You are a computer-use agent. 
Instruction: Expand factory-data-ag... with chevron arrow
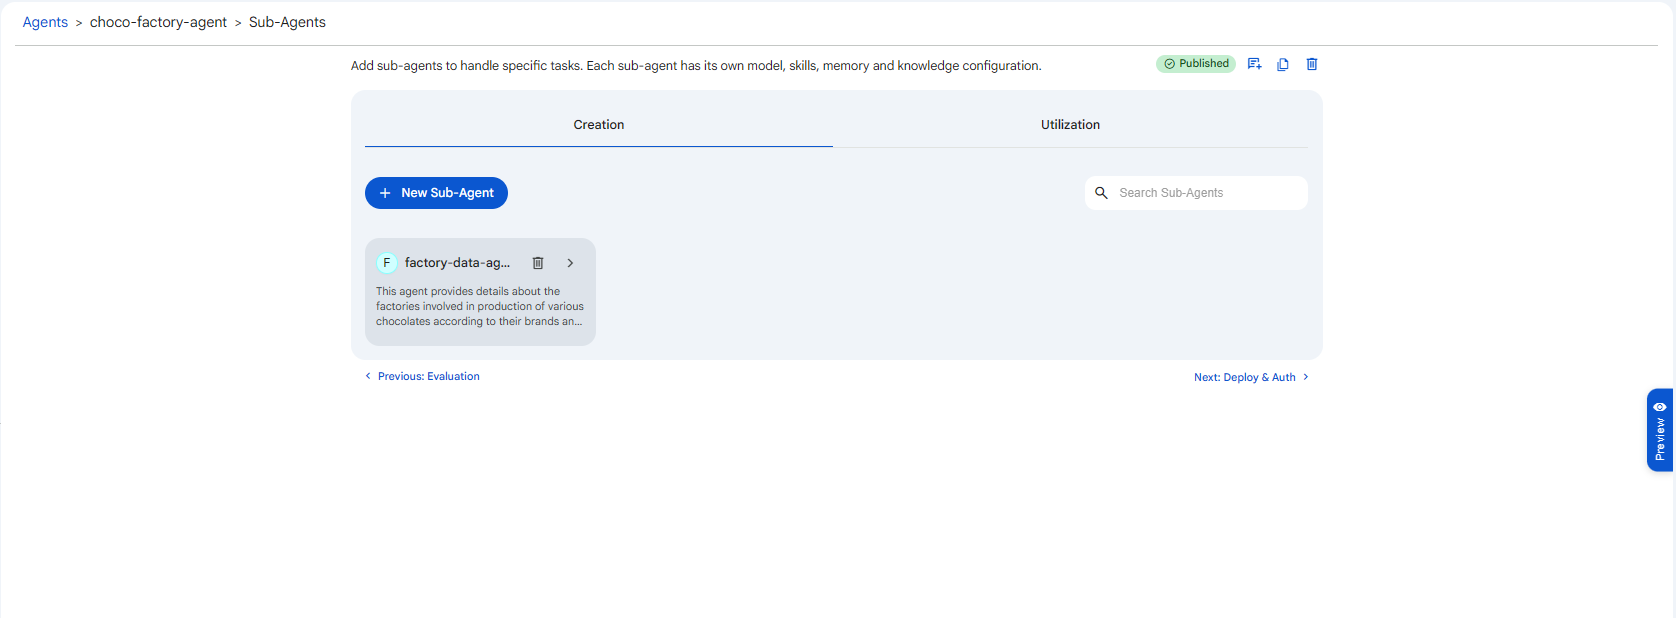coord(570,263)
